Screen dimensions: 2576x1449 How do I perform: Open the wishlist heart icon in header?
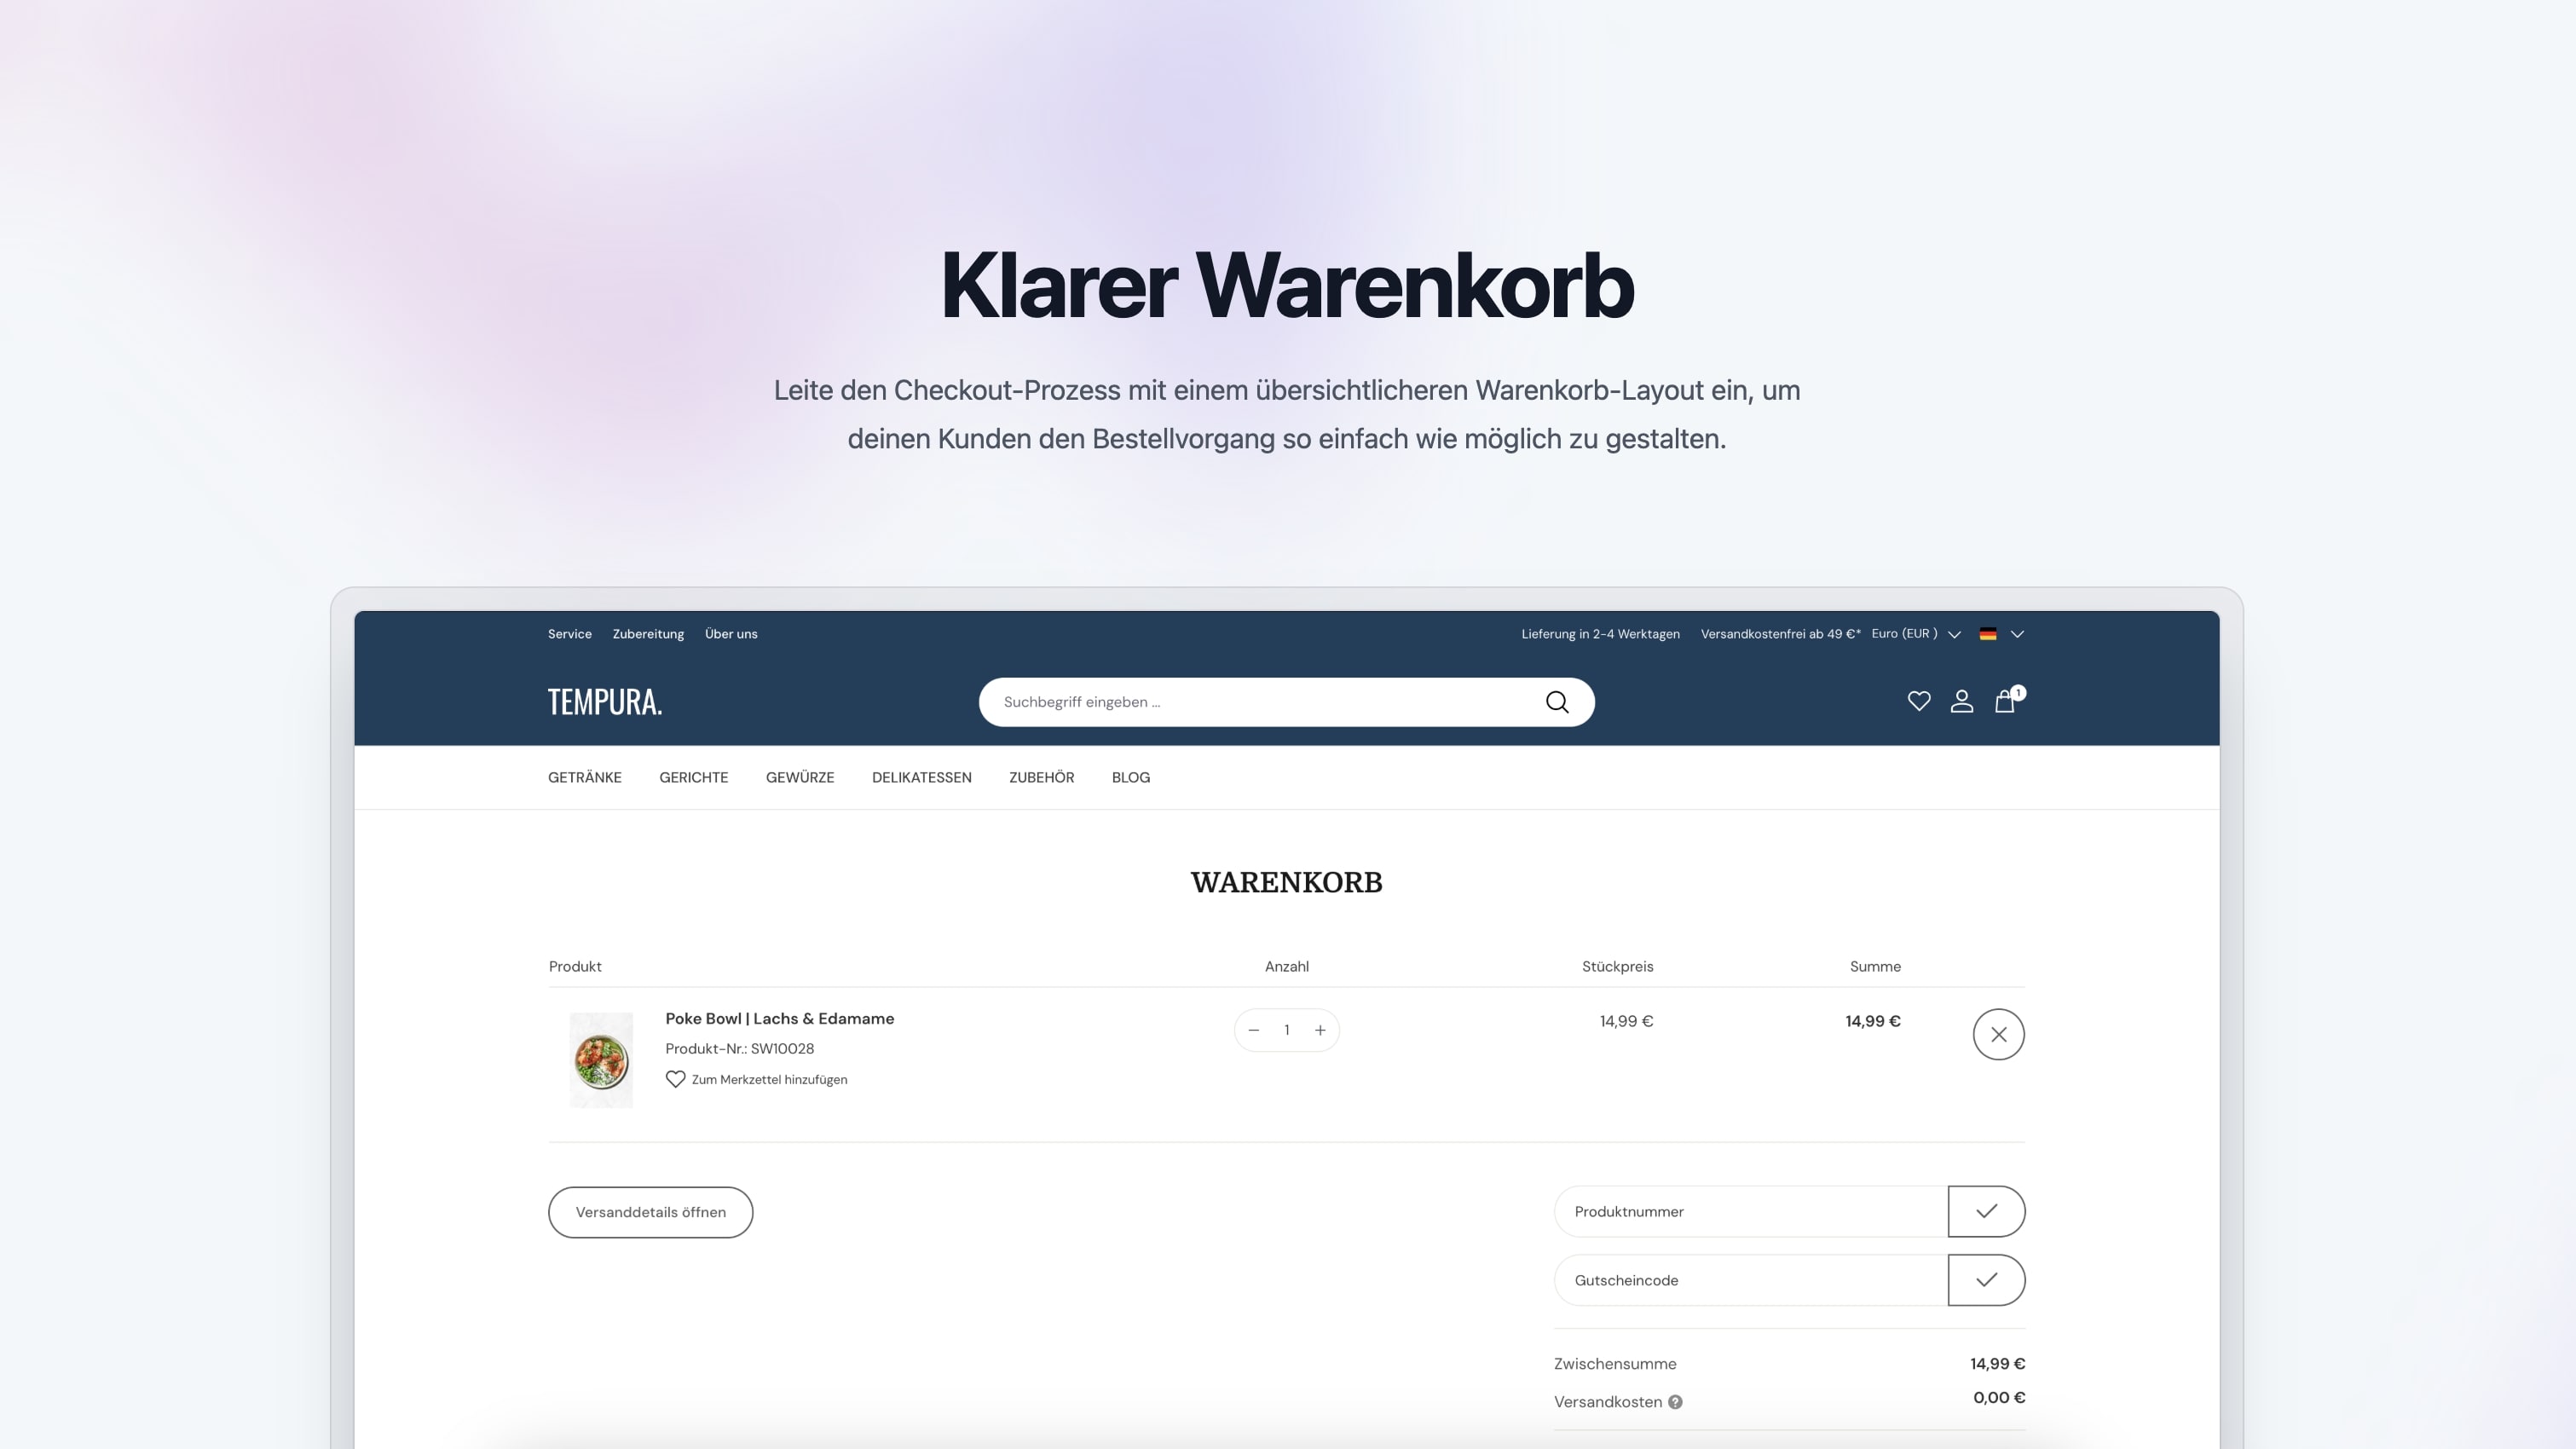(x=1918, y=701)
